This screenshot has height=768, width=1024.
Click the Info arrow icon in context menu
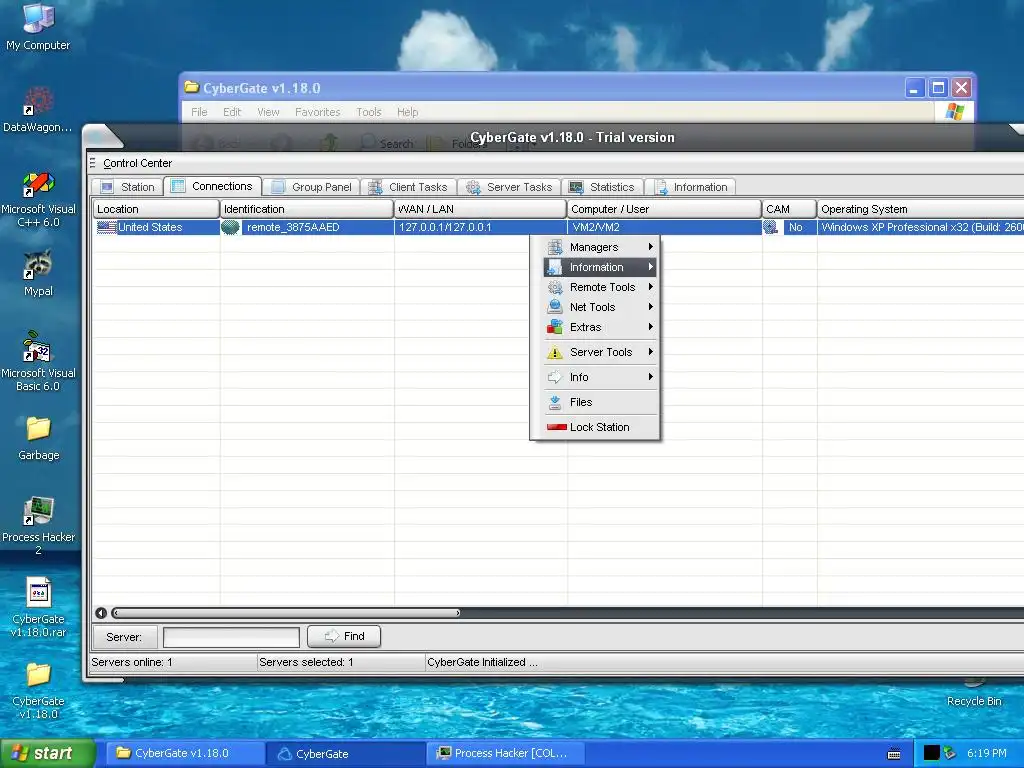tap(554, 377)
